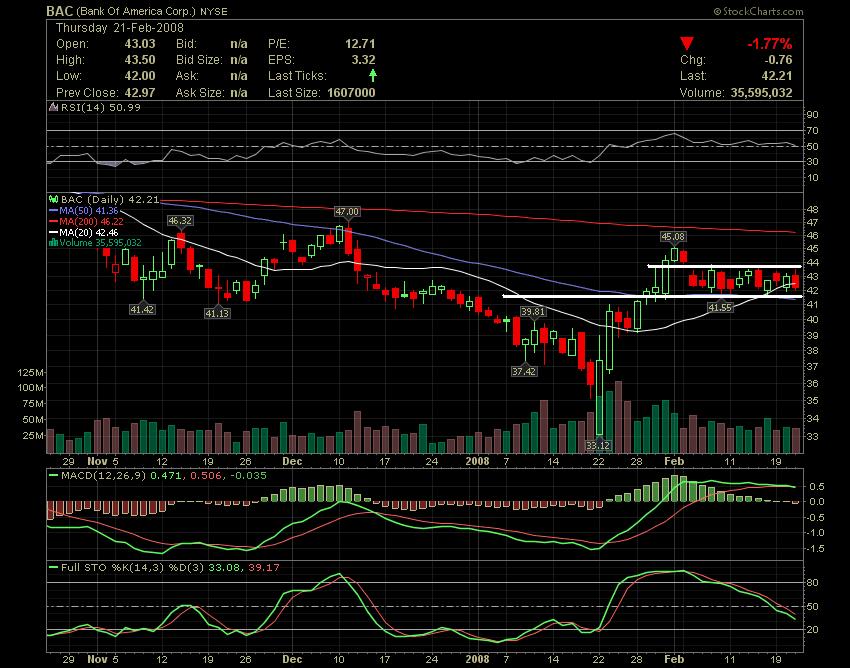Click Feb on the bottom date axis
The width and height of the screenshot is (850, 668).
click(674, 659)
